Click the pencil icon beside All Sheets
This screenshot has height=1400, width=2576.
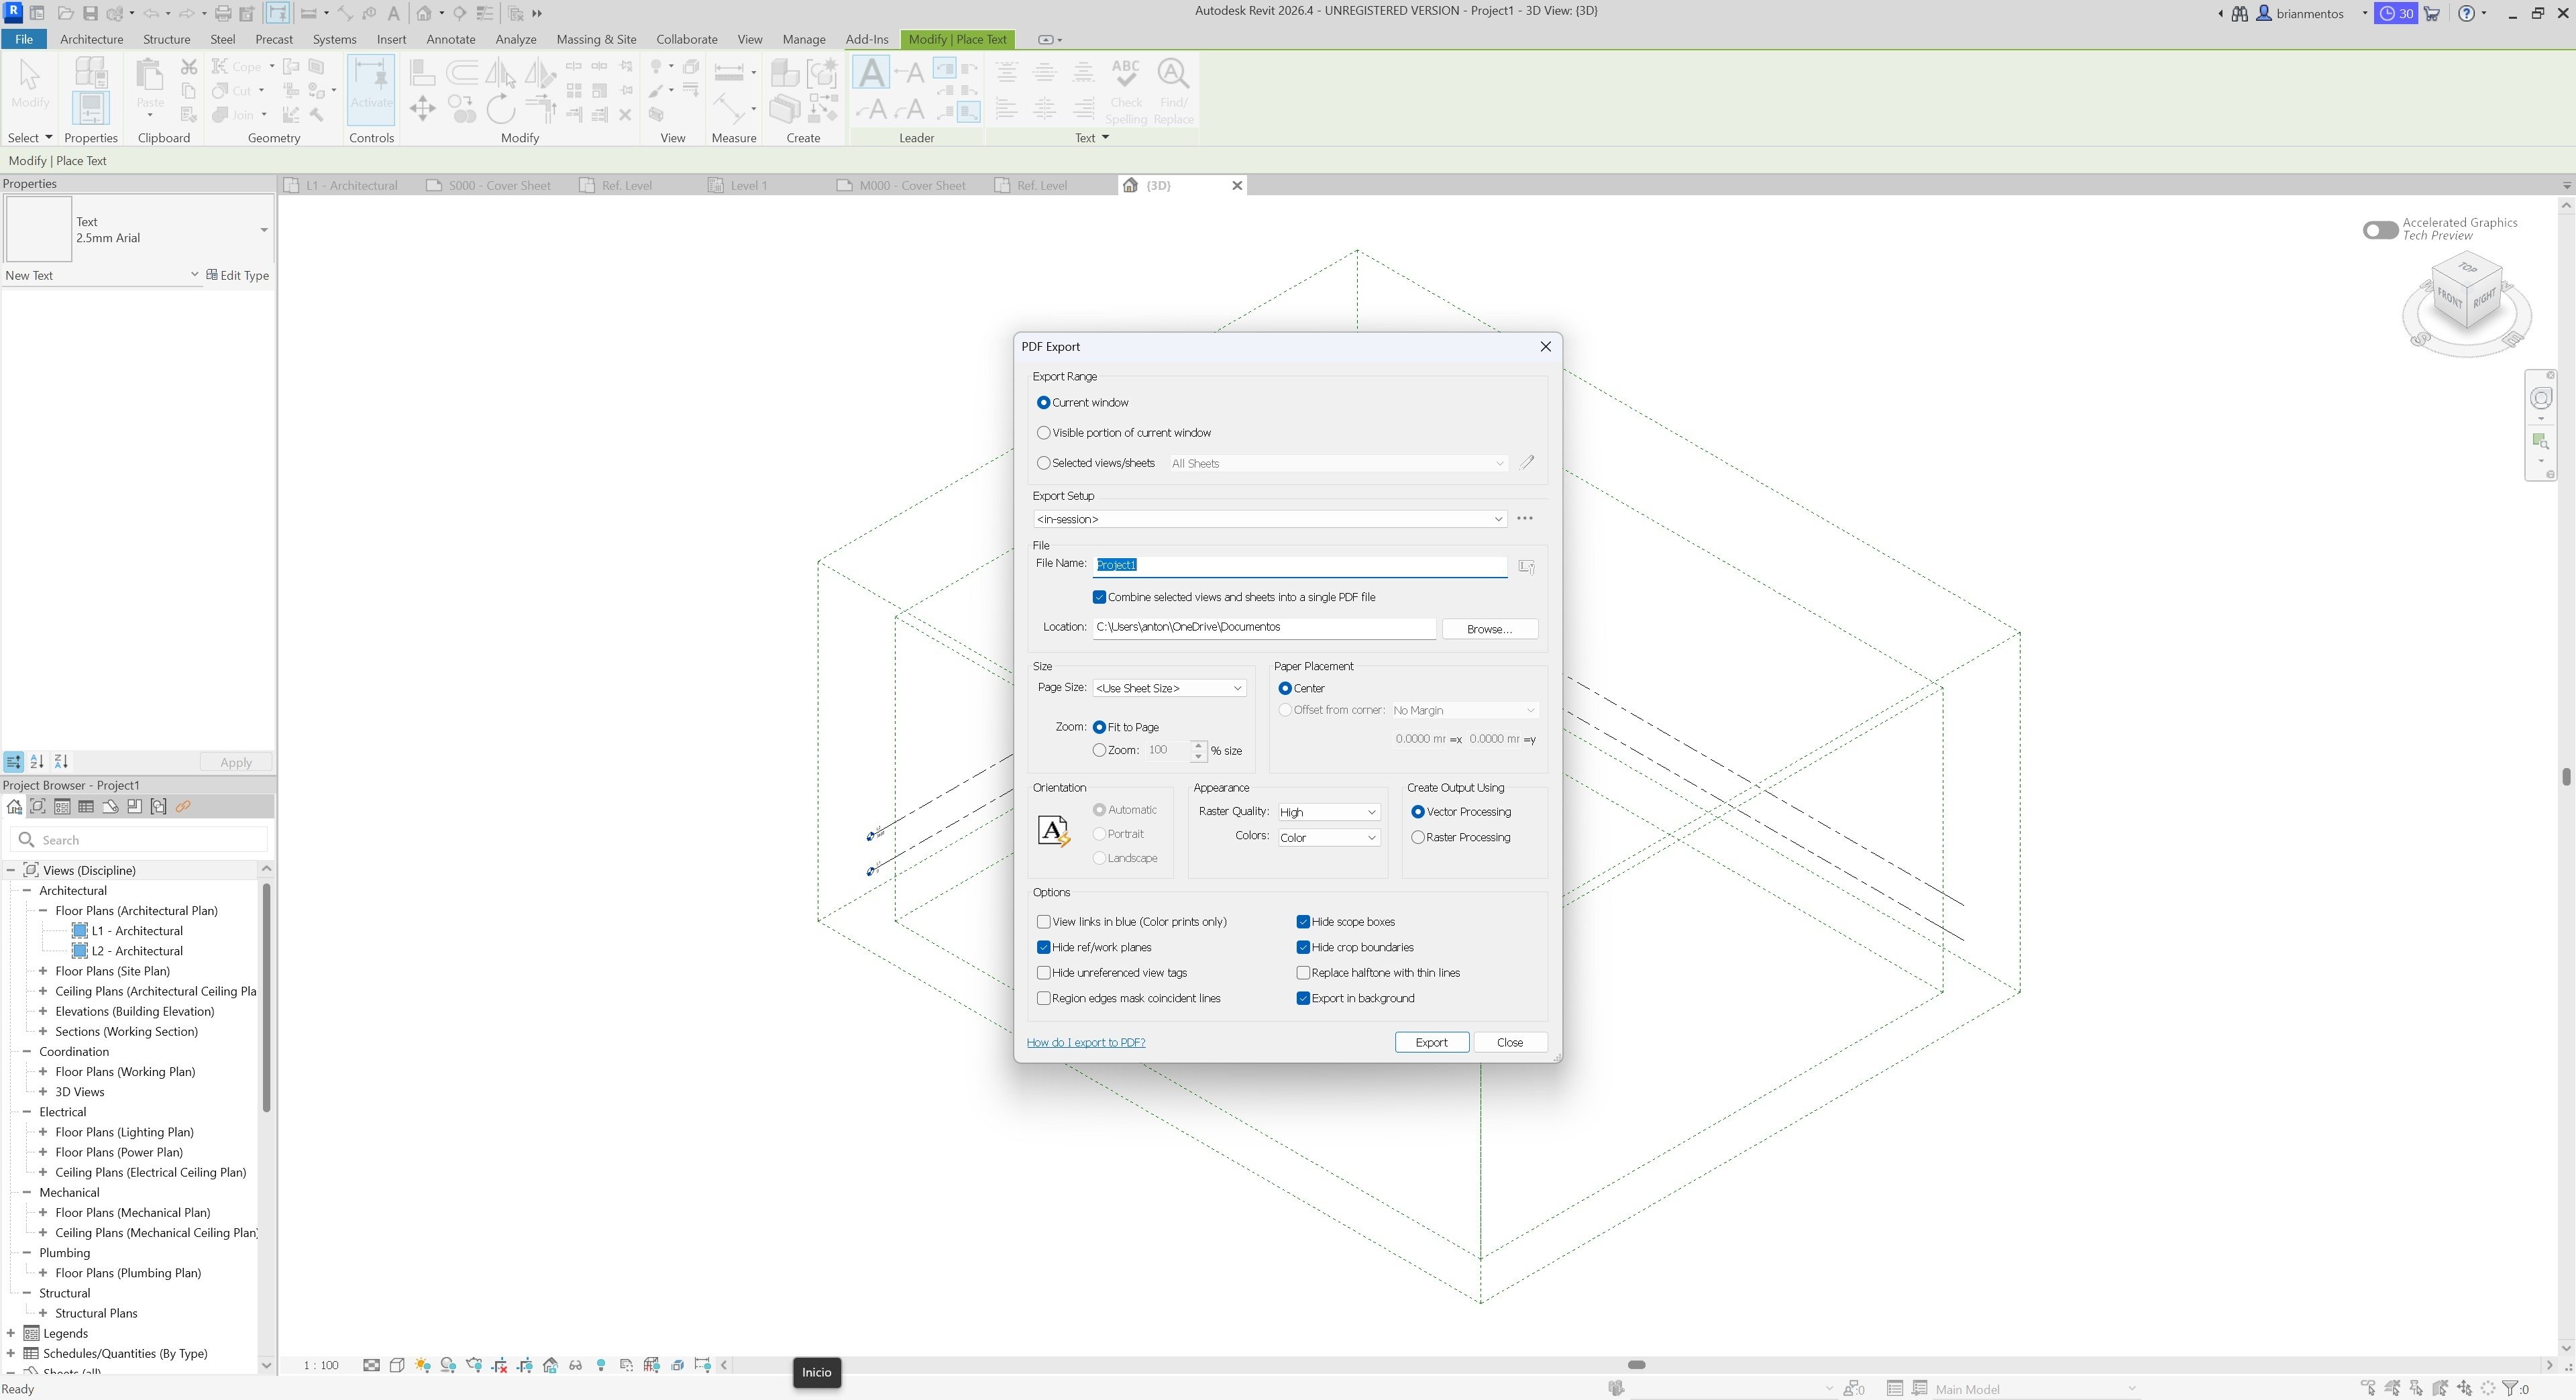pyautogui.click(x=1527, y=463)
